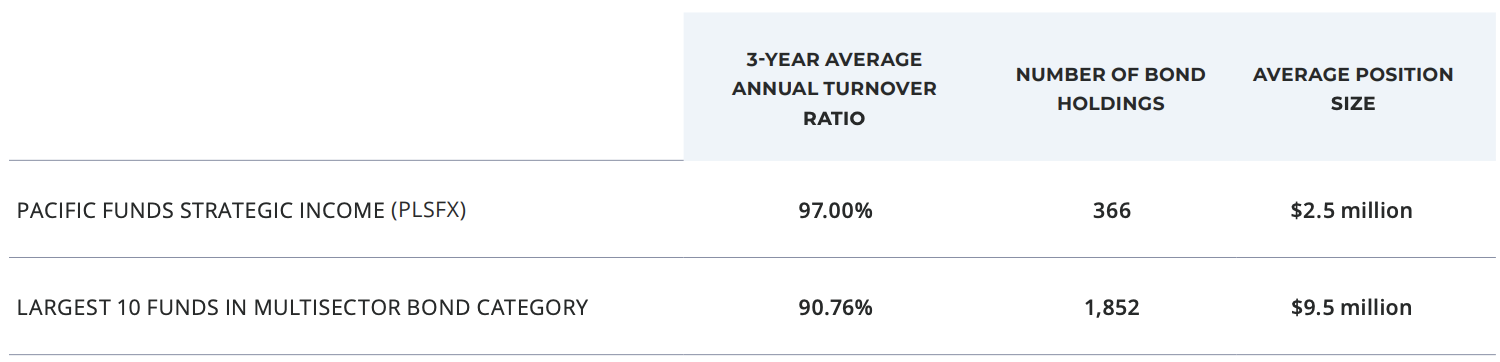Viewport: 1500px width, 362px height.
Task: Click the Average Position Size column header
Action: coord(1353,89)
